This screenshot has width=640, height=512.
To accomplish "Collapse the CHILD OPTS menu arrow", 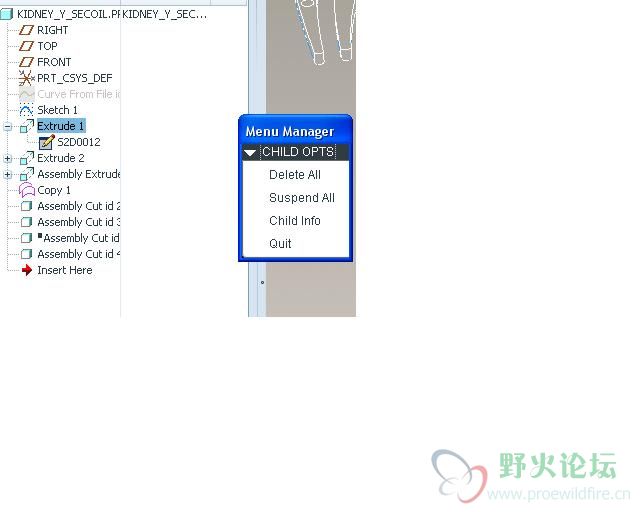I will click(250, 153).
